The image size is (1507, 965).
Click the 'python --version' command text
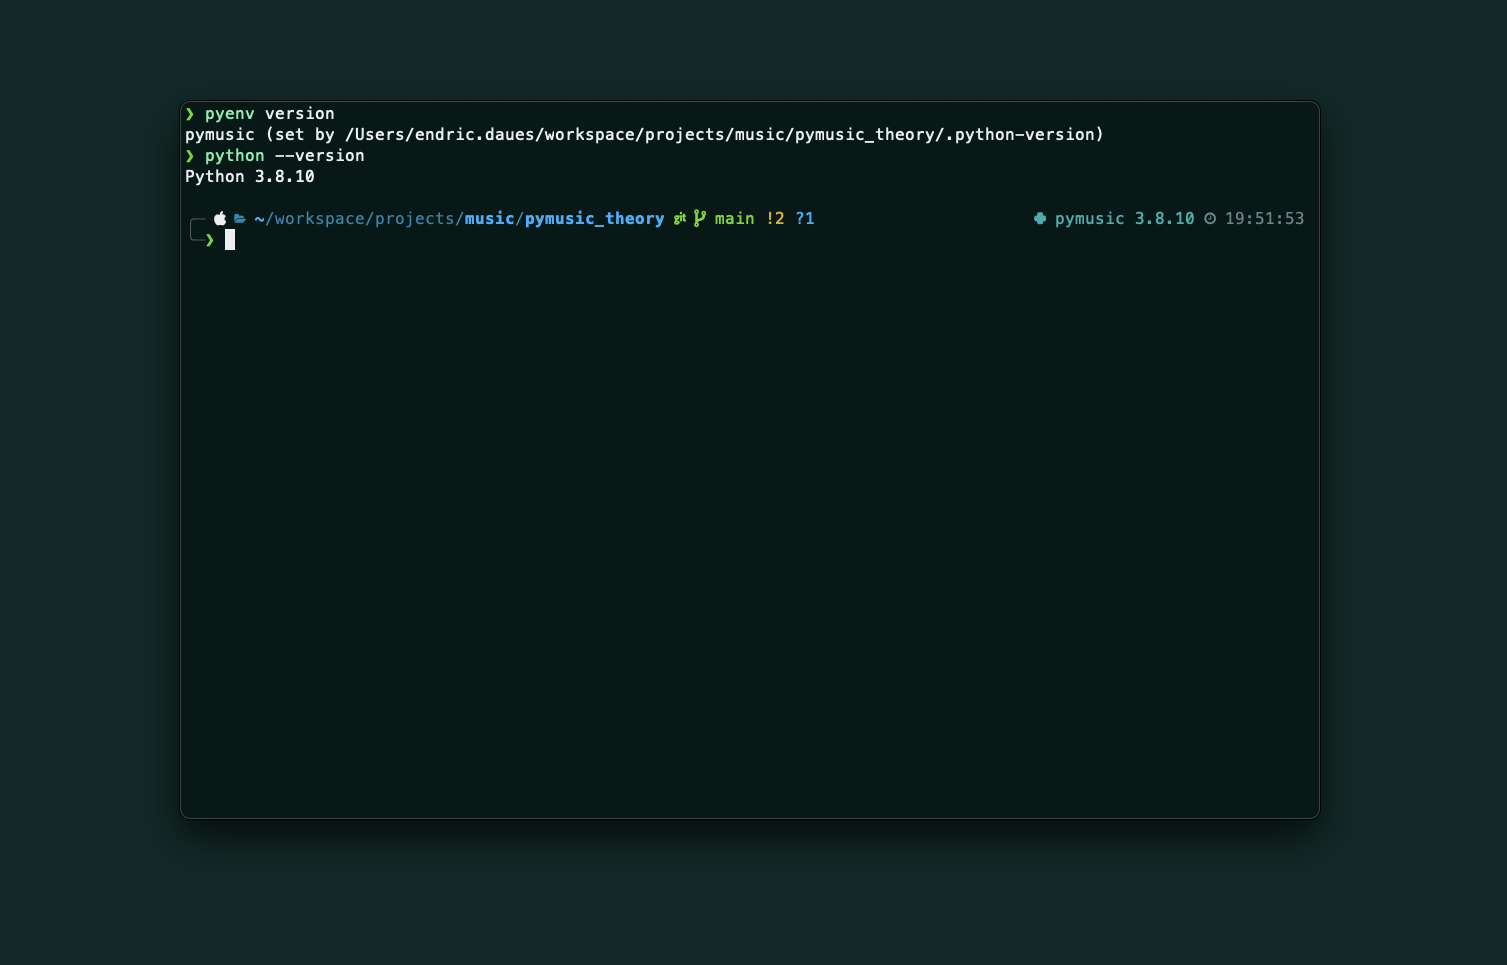pos(285,156)
